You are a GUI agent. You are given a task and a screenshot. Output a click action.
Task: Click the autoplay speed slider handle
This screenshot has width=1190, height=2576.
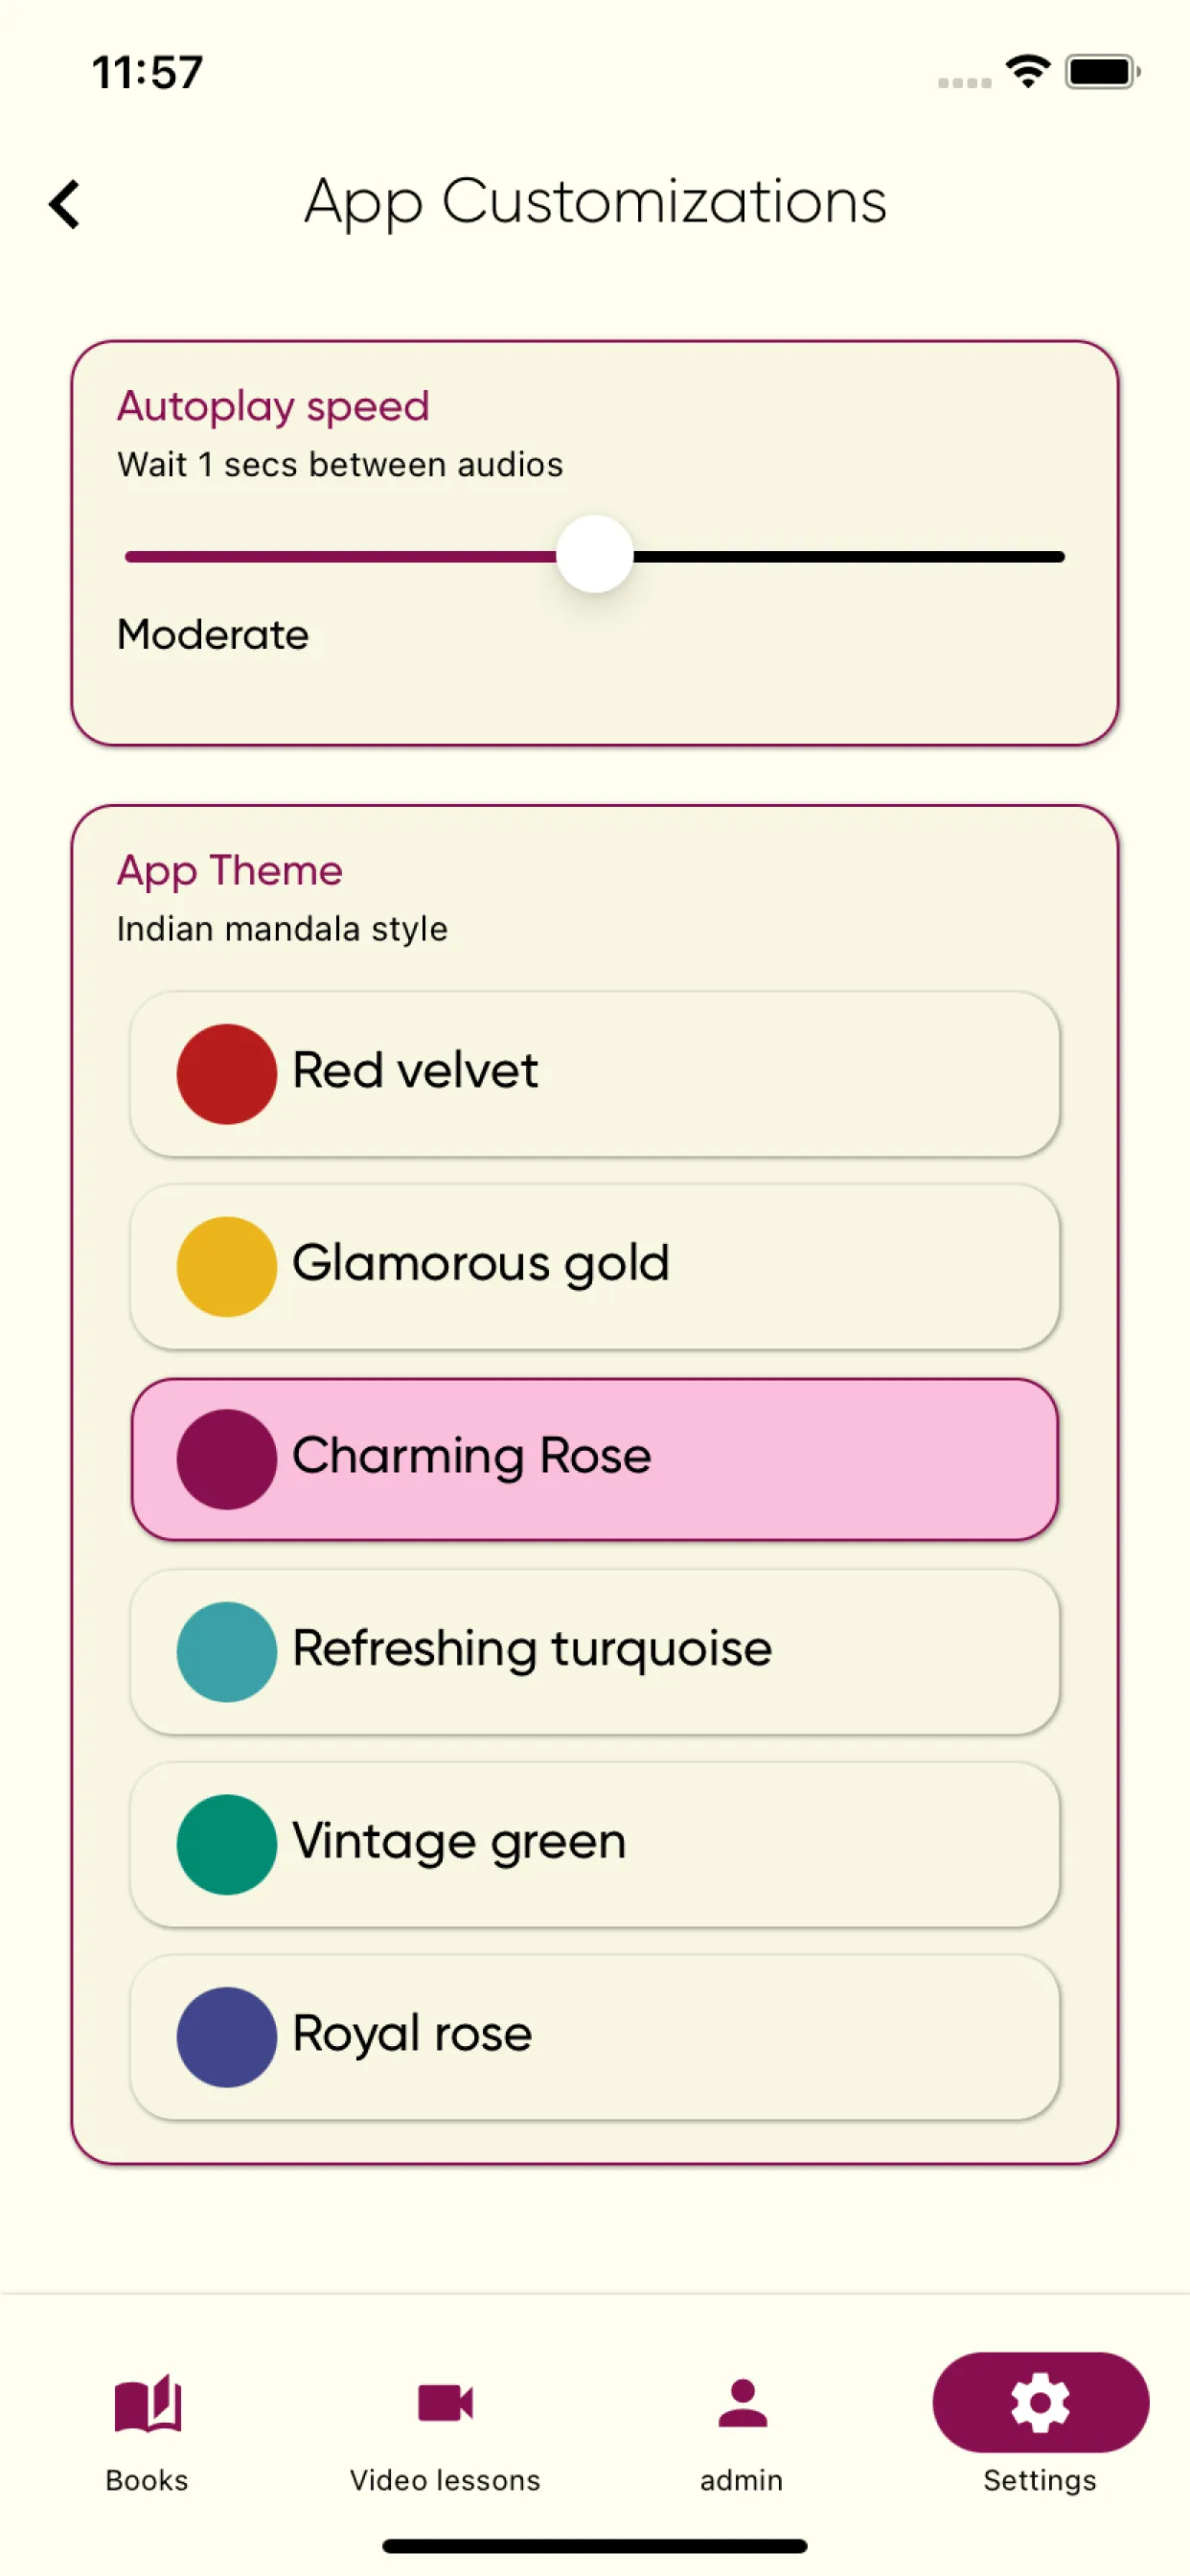point(595,555)
